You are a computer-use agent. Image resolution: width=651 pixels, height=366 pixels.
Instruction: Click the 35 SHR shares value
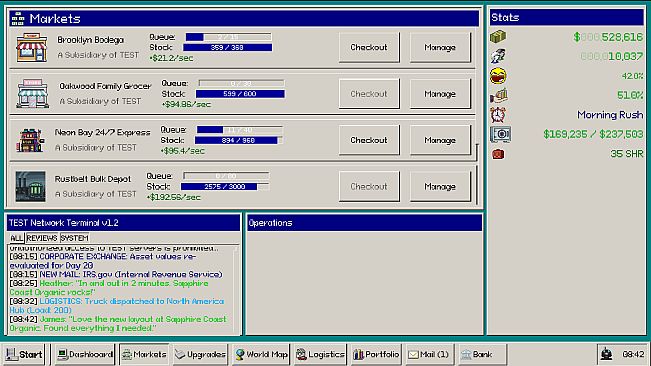click(x=627, y=154)
